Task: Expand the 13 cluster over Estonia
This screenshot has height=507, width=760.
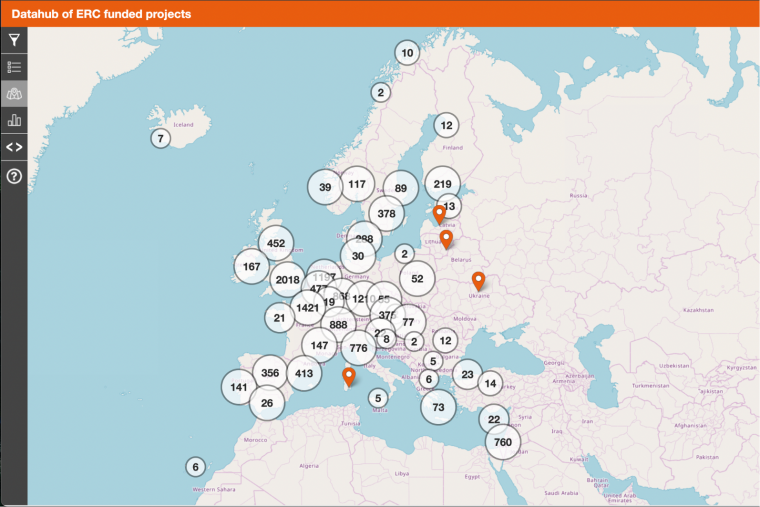Action: (x=450, y=206)
